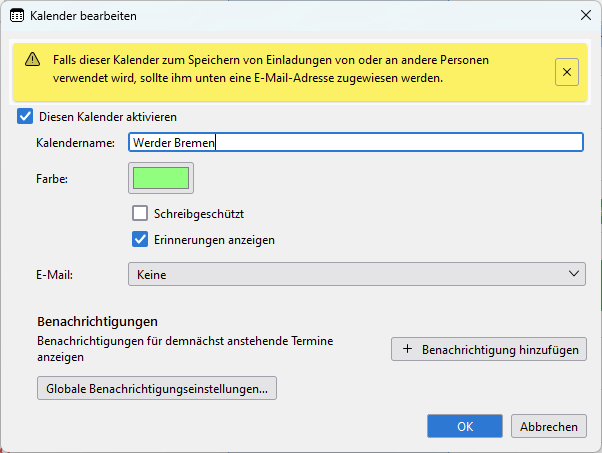The height and width of the screenshot is (453, 602).
Task: Click the Kalender bearbeiten title text
Action: coord(83,16)
